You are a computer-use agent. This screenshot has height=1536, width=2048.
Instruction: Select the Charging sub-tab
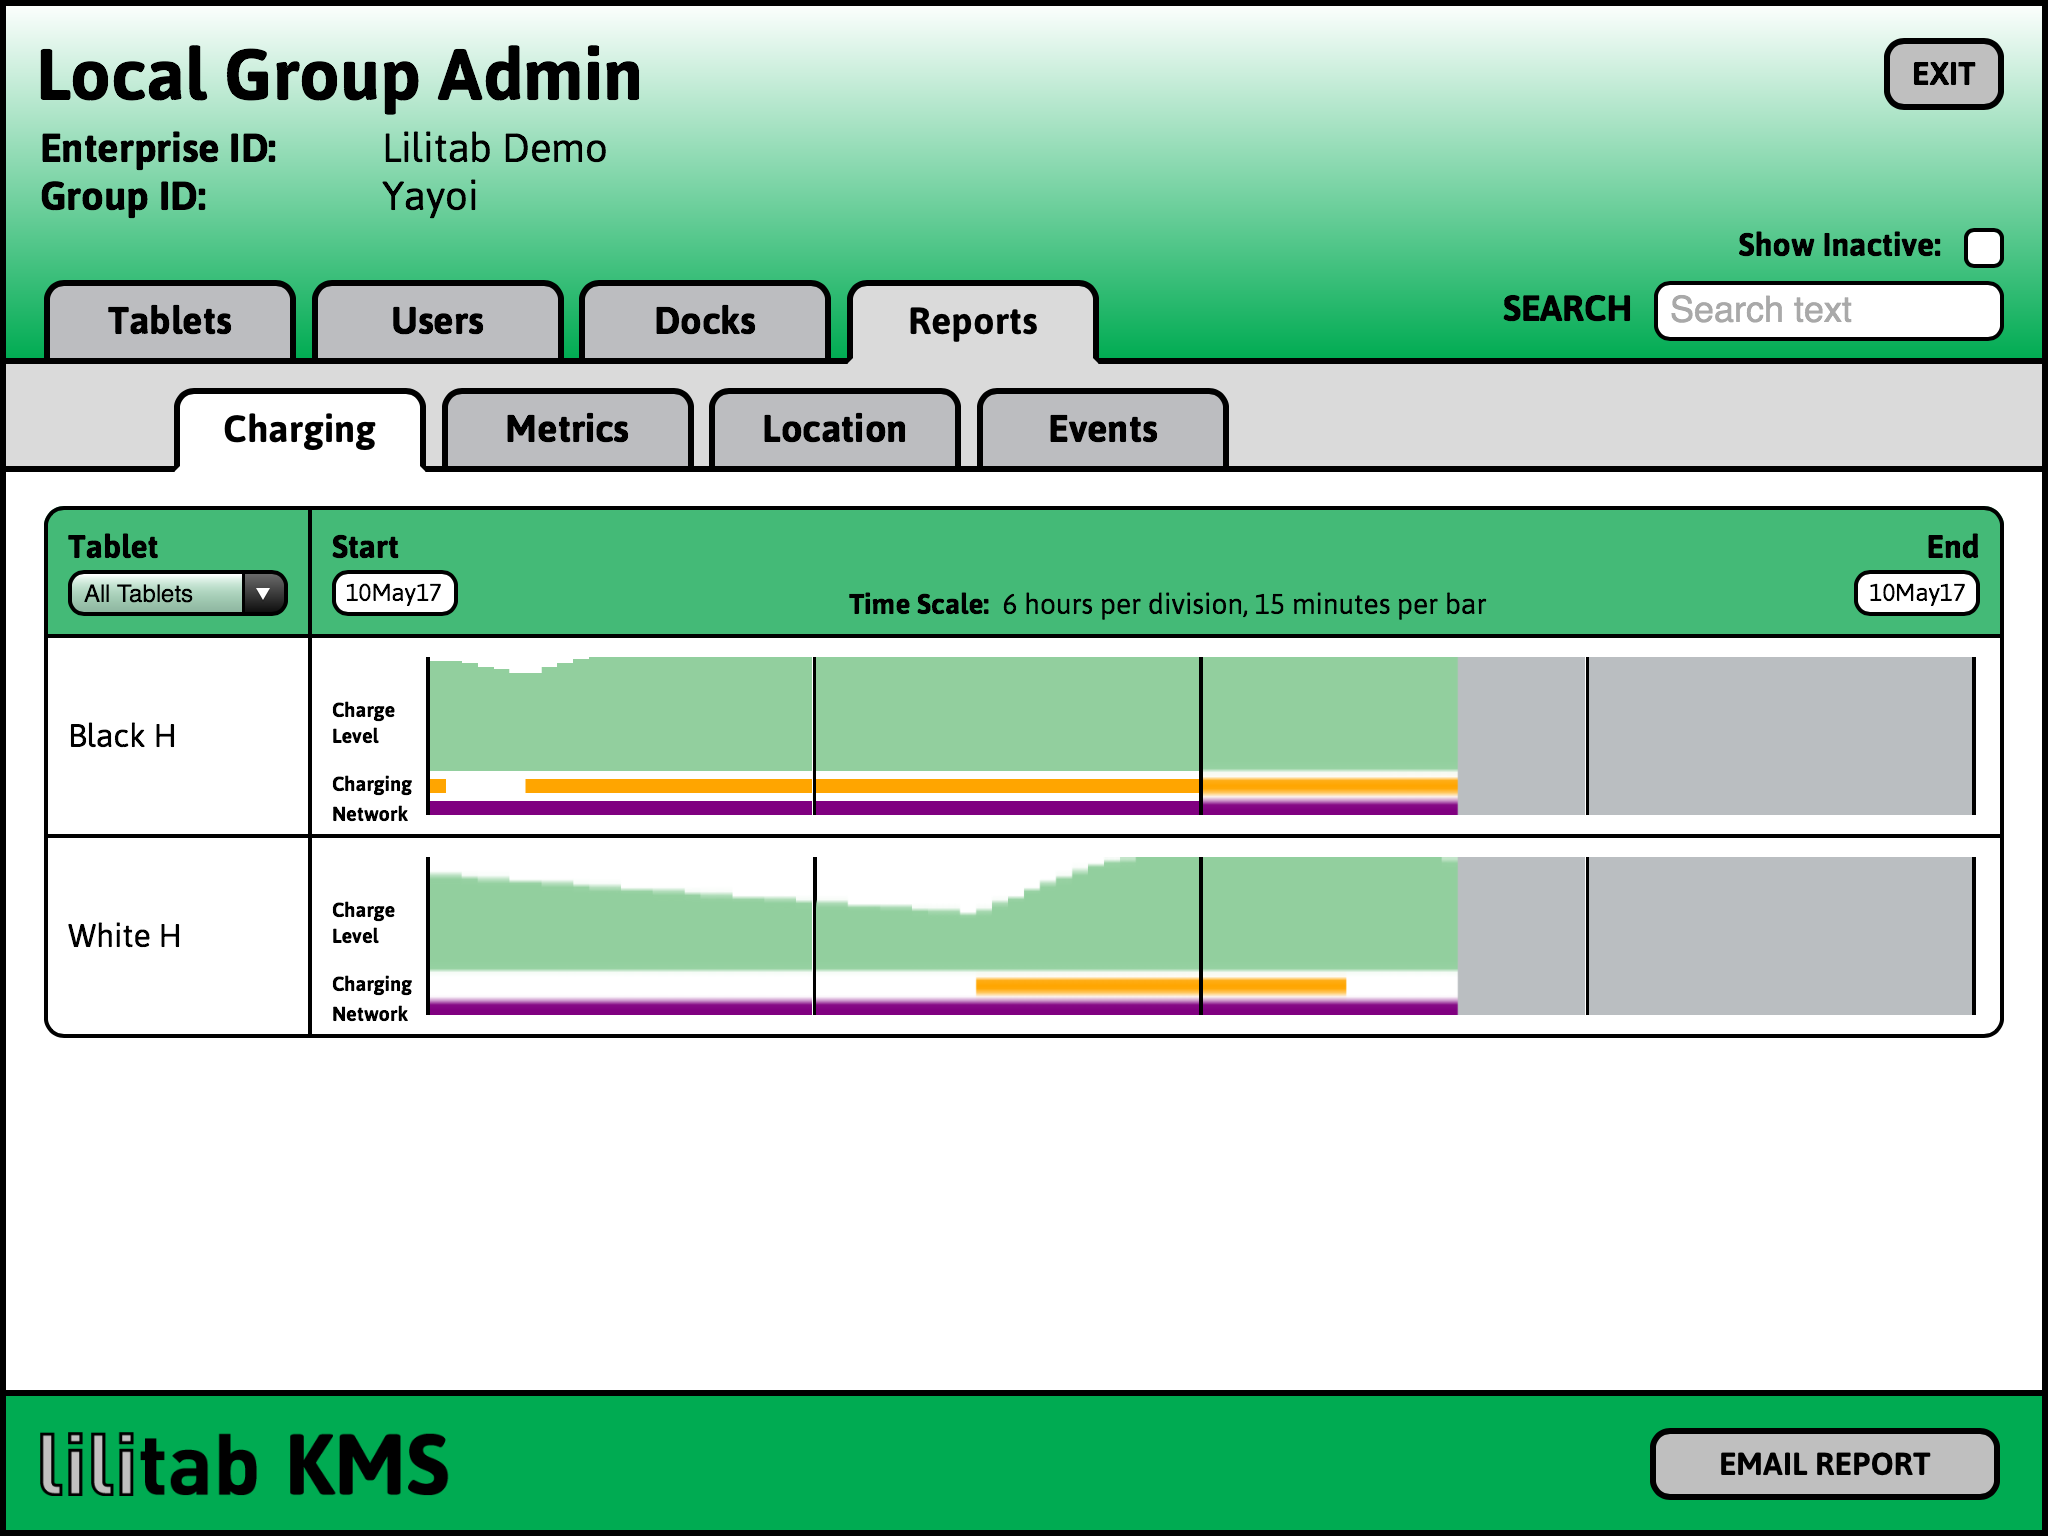pyautogui.click(x=300, y=430)
